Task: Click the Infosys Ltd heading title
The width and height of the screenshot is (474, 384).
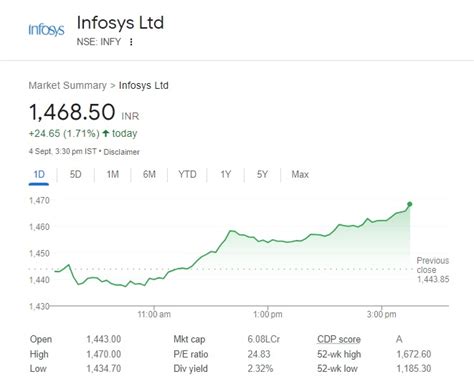Action: (120, 23)
